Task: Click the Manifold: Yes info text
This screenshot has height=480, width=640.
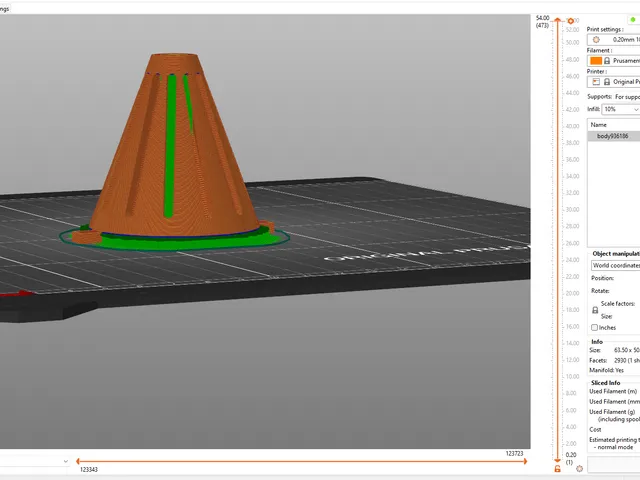Action: click(x=607, y=370)
